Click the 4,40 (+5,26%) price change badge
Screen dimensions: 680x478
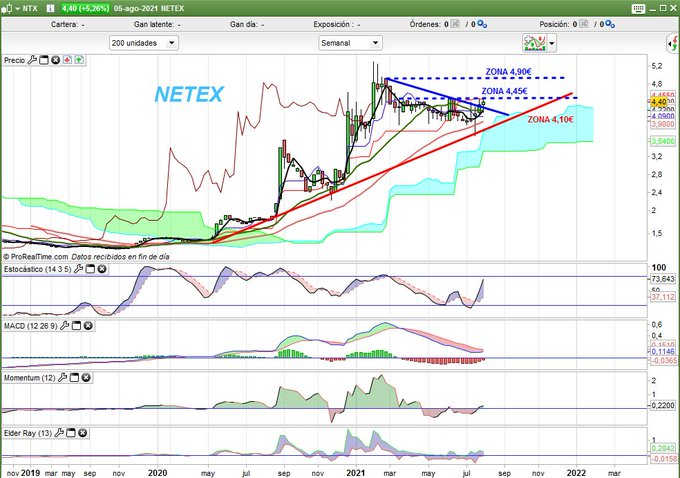(85, 8)
